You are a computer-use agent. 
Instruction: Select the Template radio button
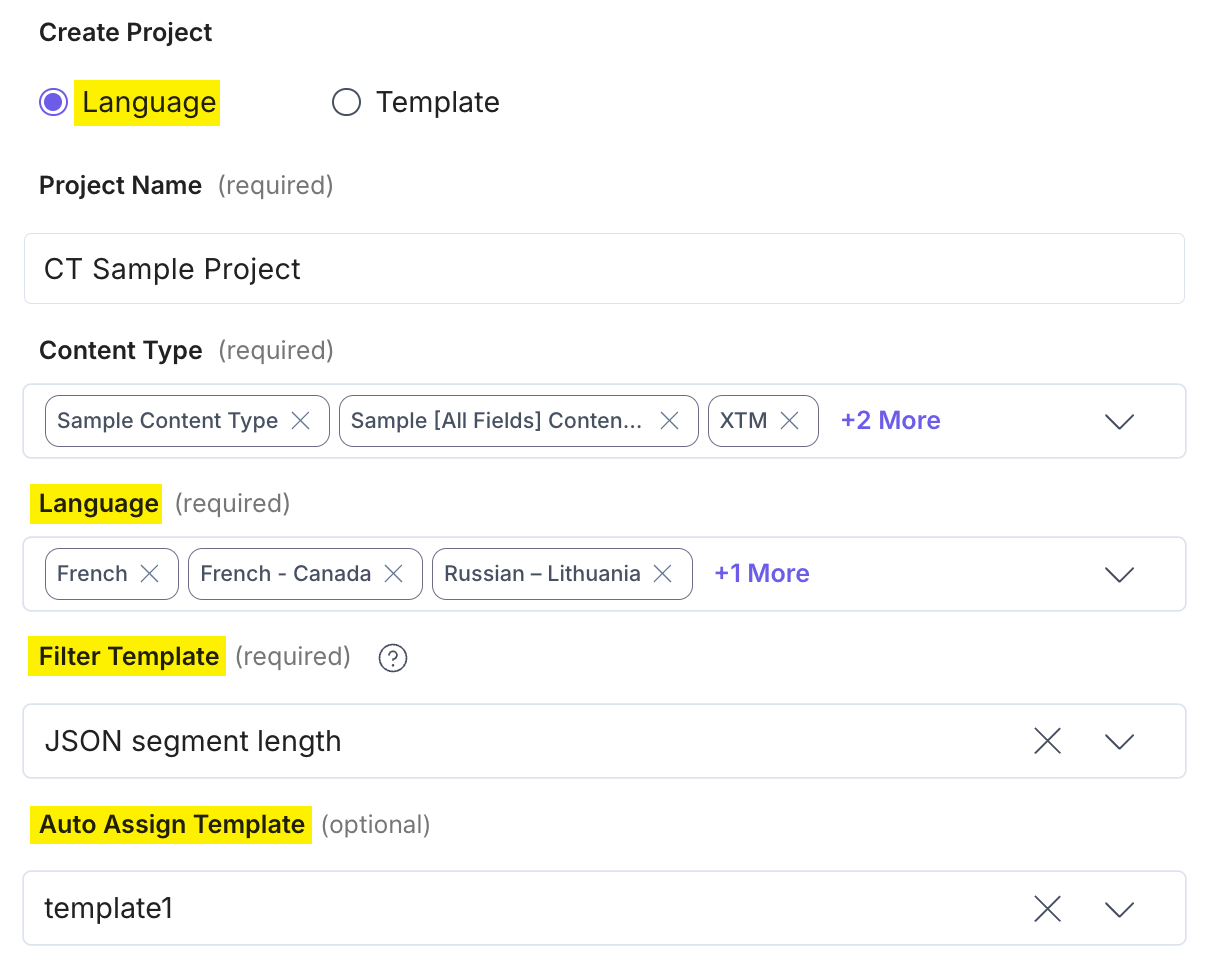(x=345, y=102)
